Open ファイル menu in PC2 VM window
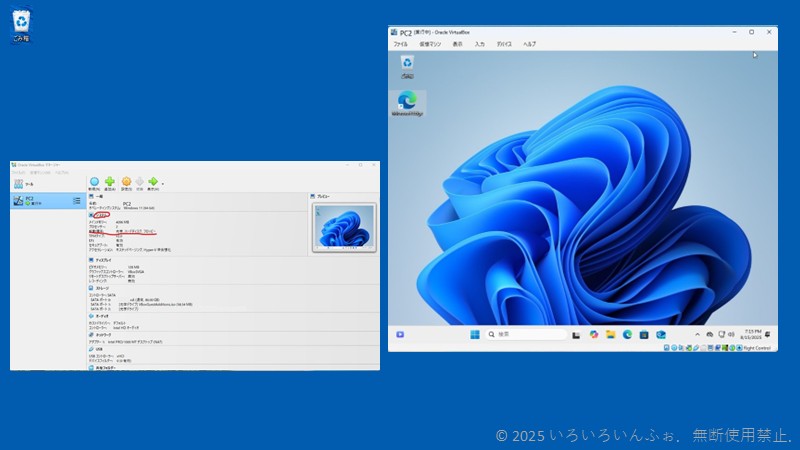The width and height of the screenshot is (800, 450). (x=401, y=44)
